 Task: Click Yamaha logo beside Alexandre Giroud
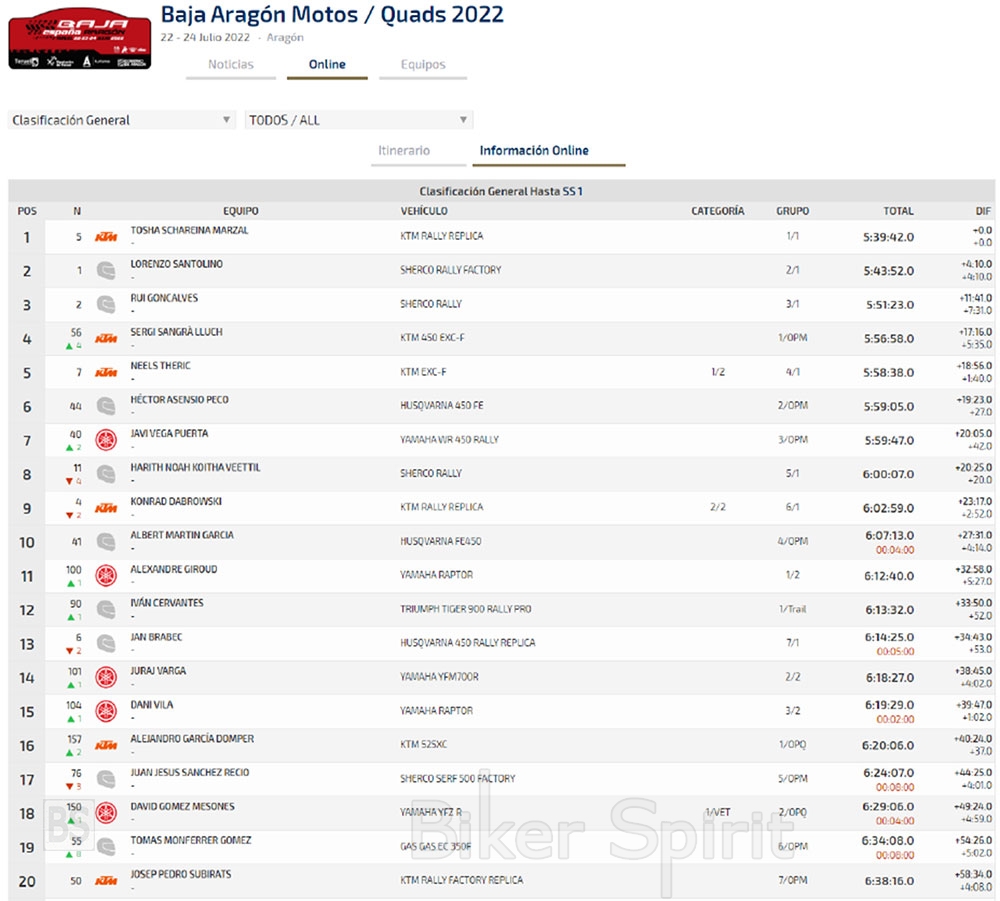[x=105, y=576]
